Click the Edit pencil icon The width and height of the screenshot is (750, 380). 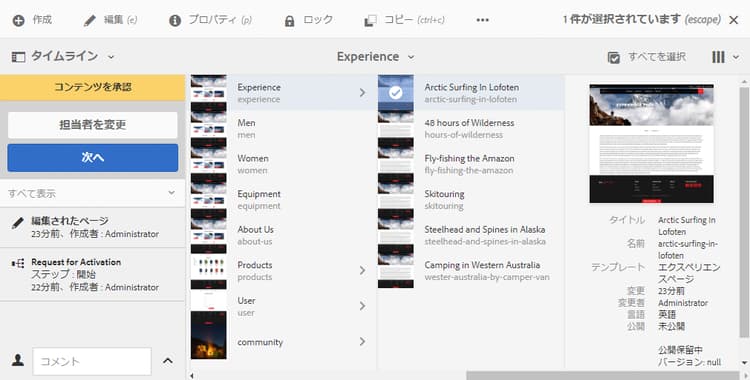pos(89,21)
